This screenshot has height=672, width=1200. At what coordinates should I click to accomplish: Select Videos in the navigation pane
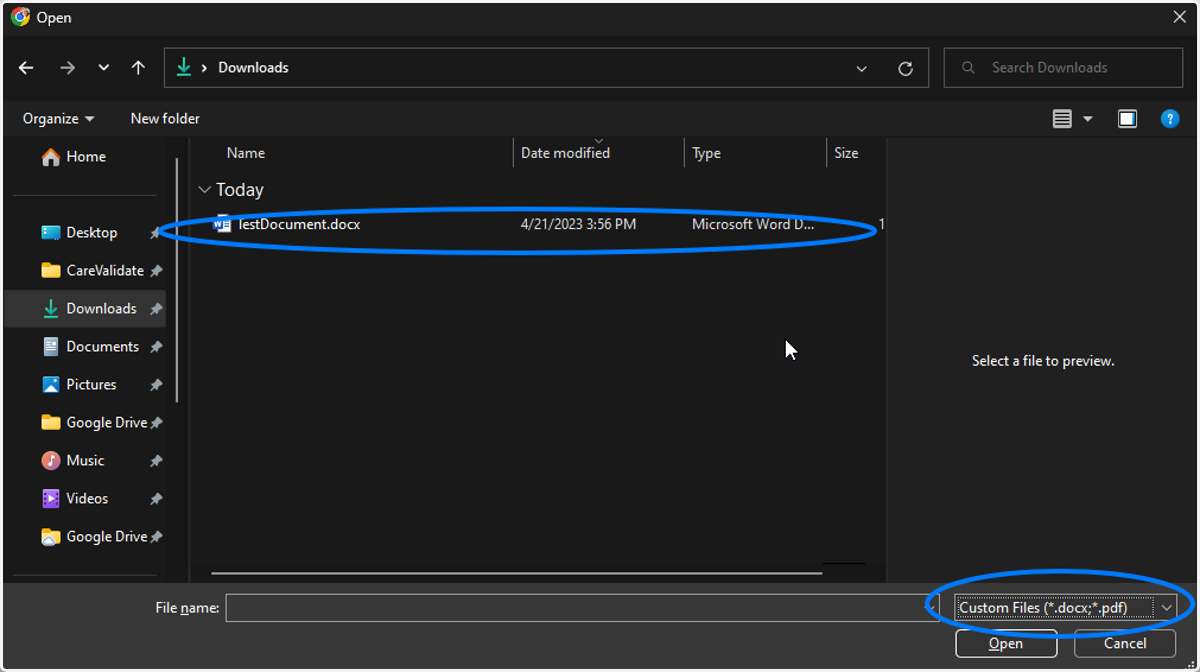85,498
